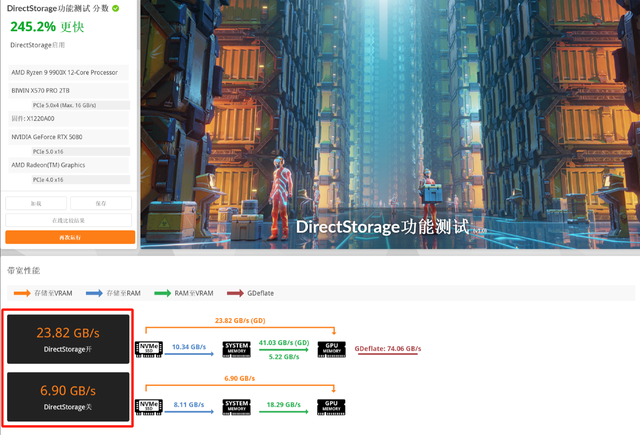Click the DirectStorage feature test banner image
The image size is (640, 435).
pyautogui.click(x=390, y=124)
